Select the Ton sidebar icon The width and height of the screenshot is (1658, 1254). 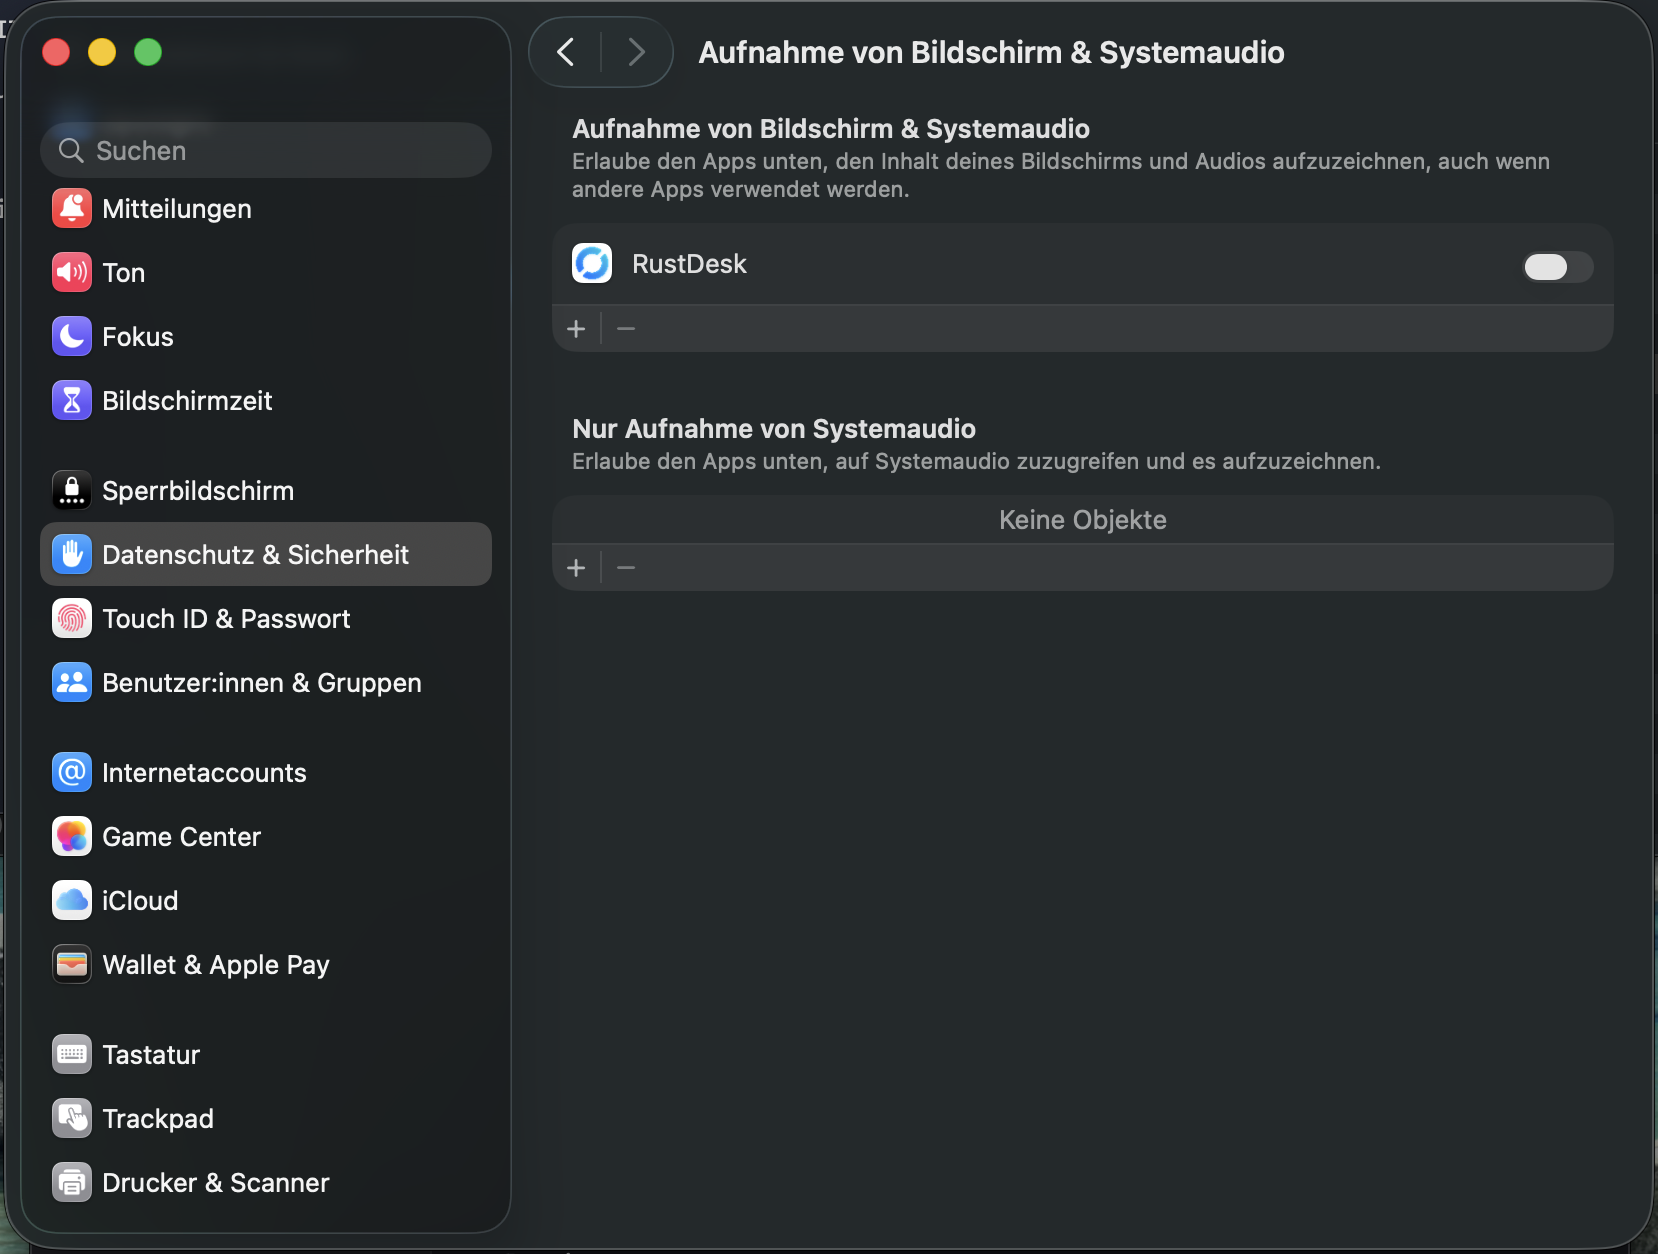coord(71,272)
